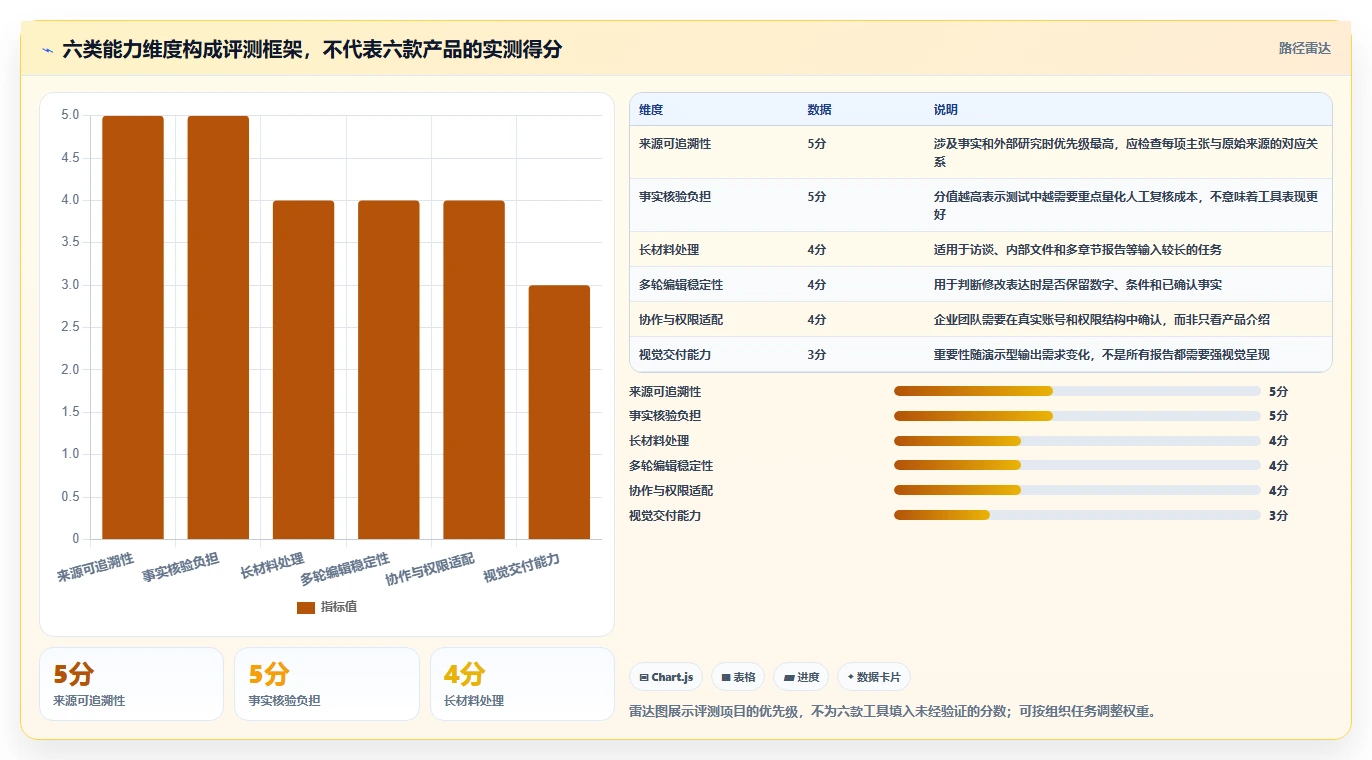This screenshot has width=1372, height=760.
Task: Click the 视觉交付能力 label in progress list
Action: (x=665, y=515)
